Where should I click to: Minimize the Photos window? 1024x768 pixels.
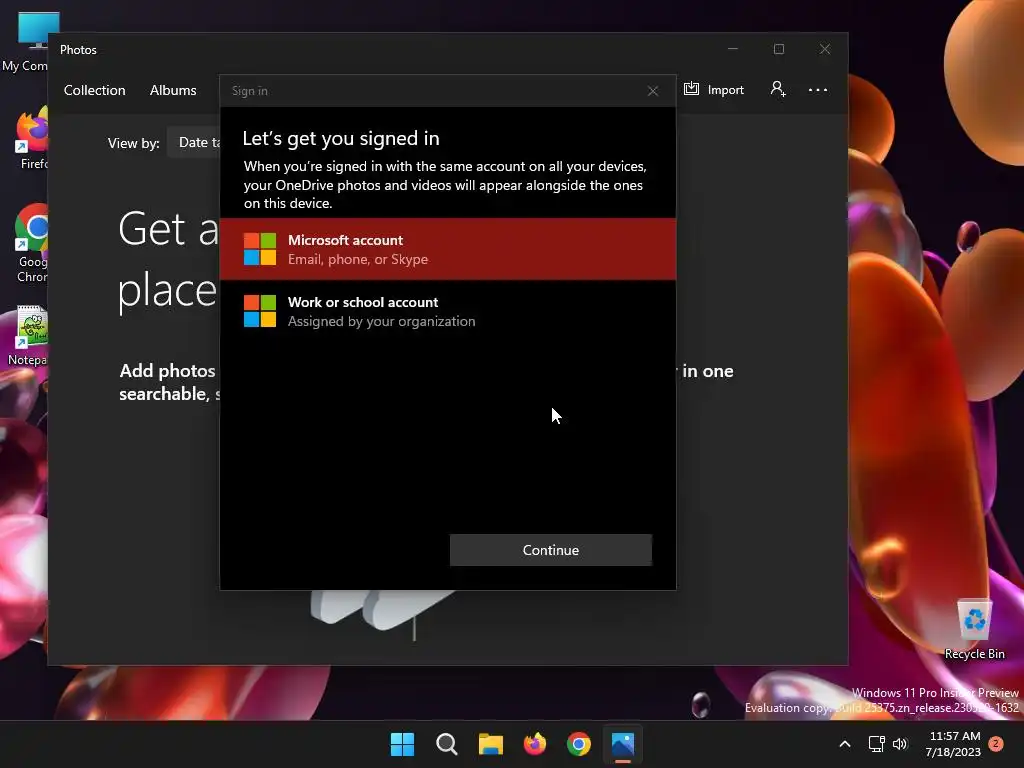coord(733,49)
